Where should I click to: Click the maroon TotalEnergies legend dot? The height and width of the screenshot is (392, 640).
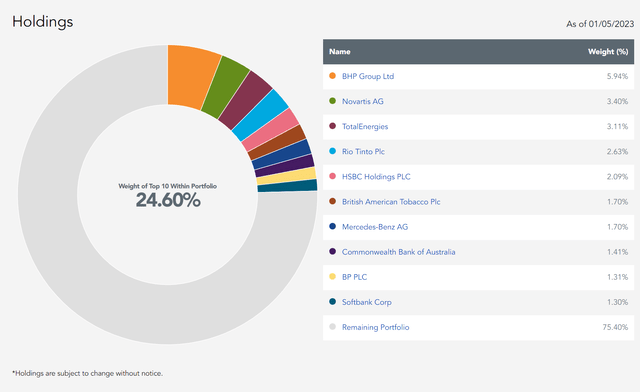coord(332,126)
